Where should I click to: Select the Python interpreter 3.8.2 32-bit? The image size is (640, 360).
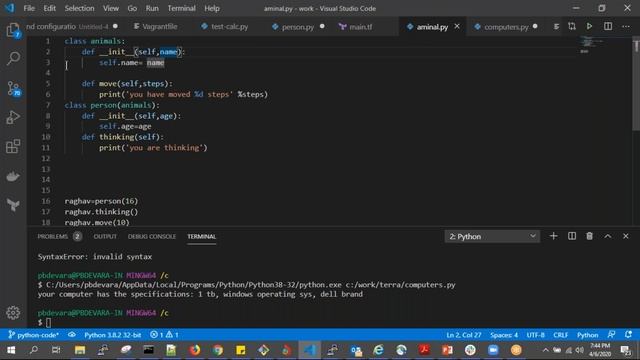113,335
